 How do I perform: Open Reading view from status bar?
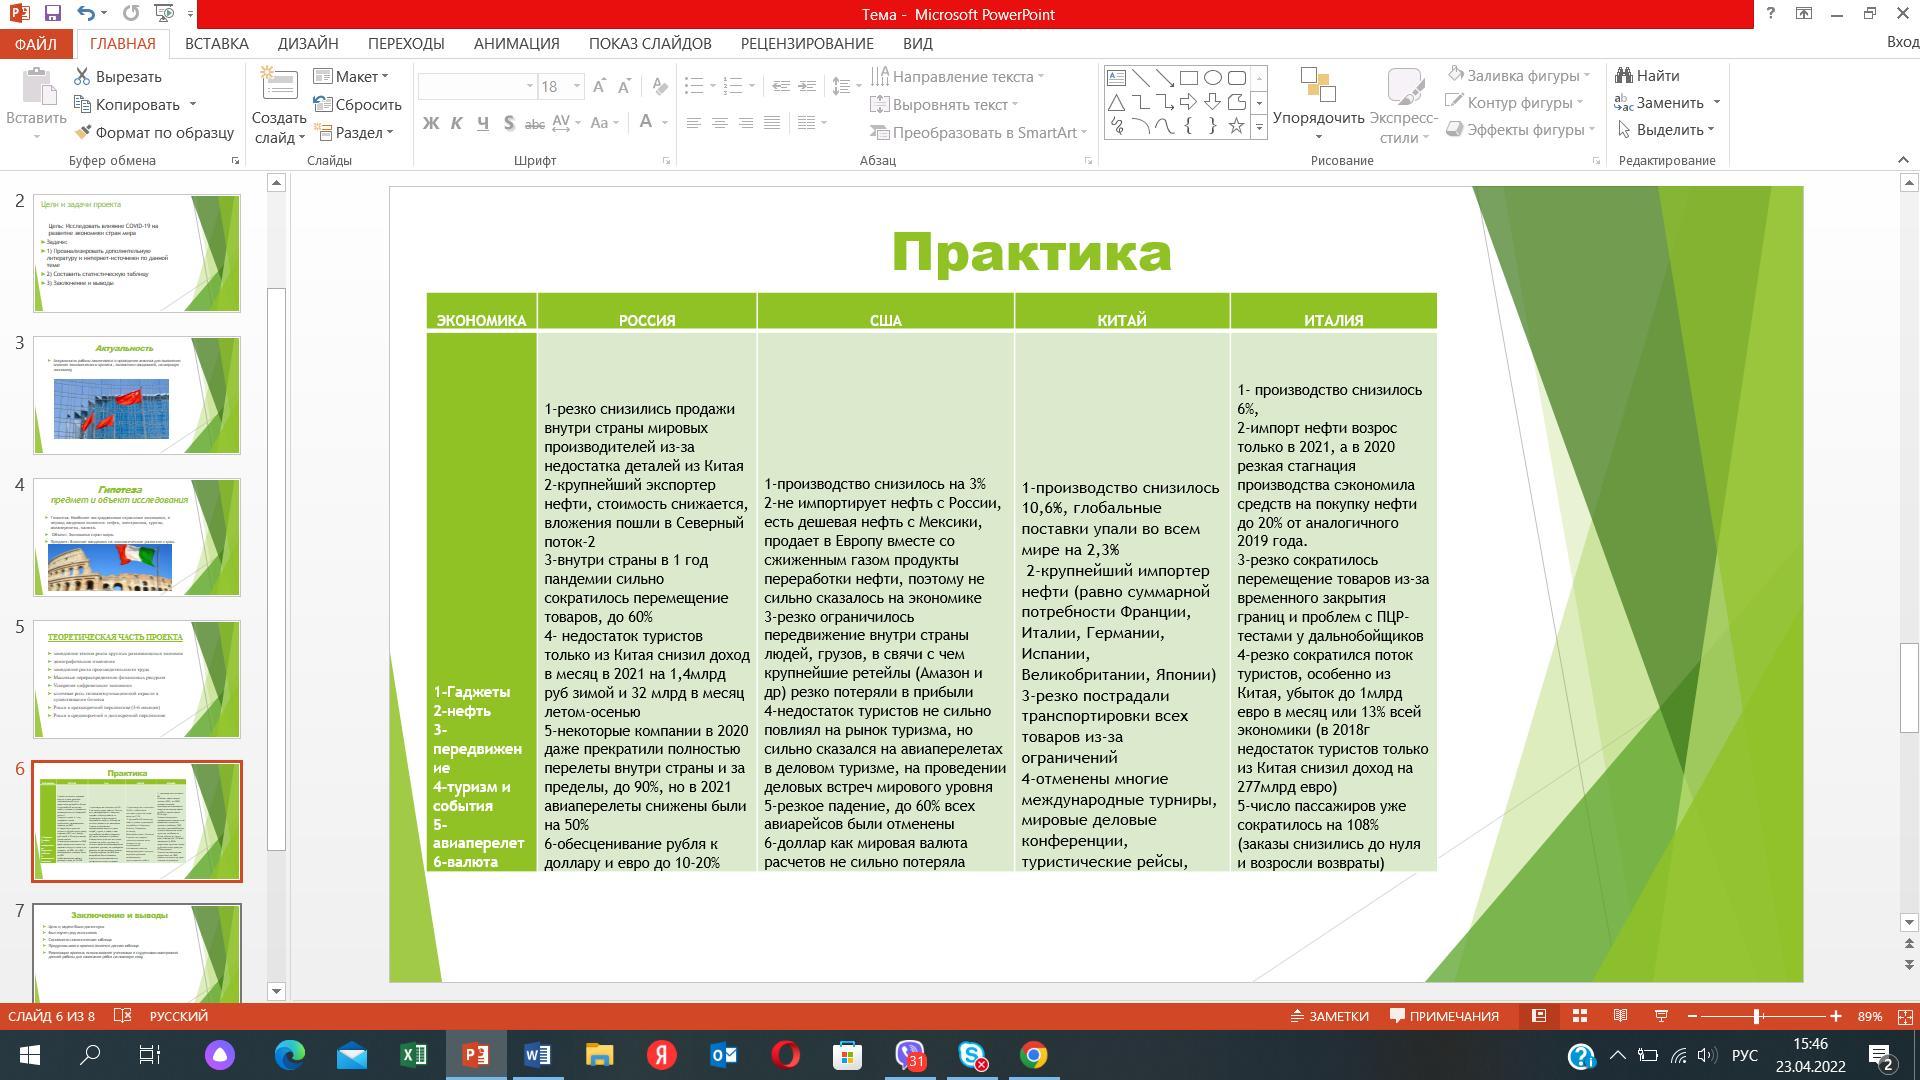click(1620, 1016)
